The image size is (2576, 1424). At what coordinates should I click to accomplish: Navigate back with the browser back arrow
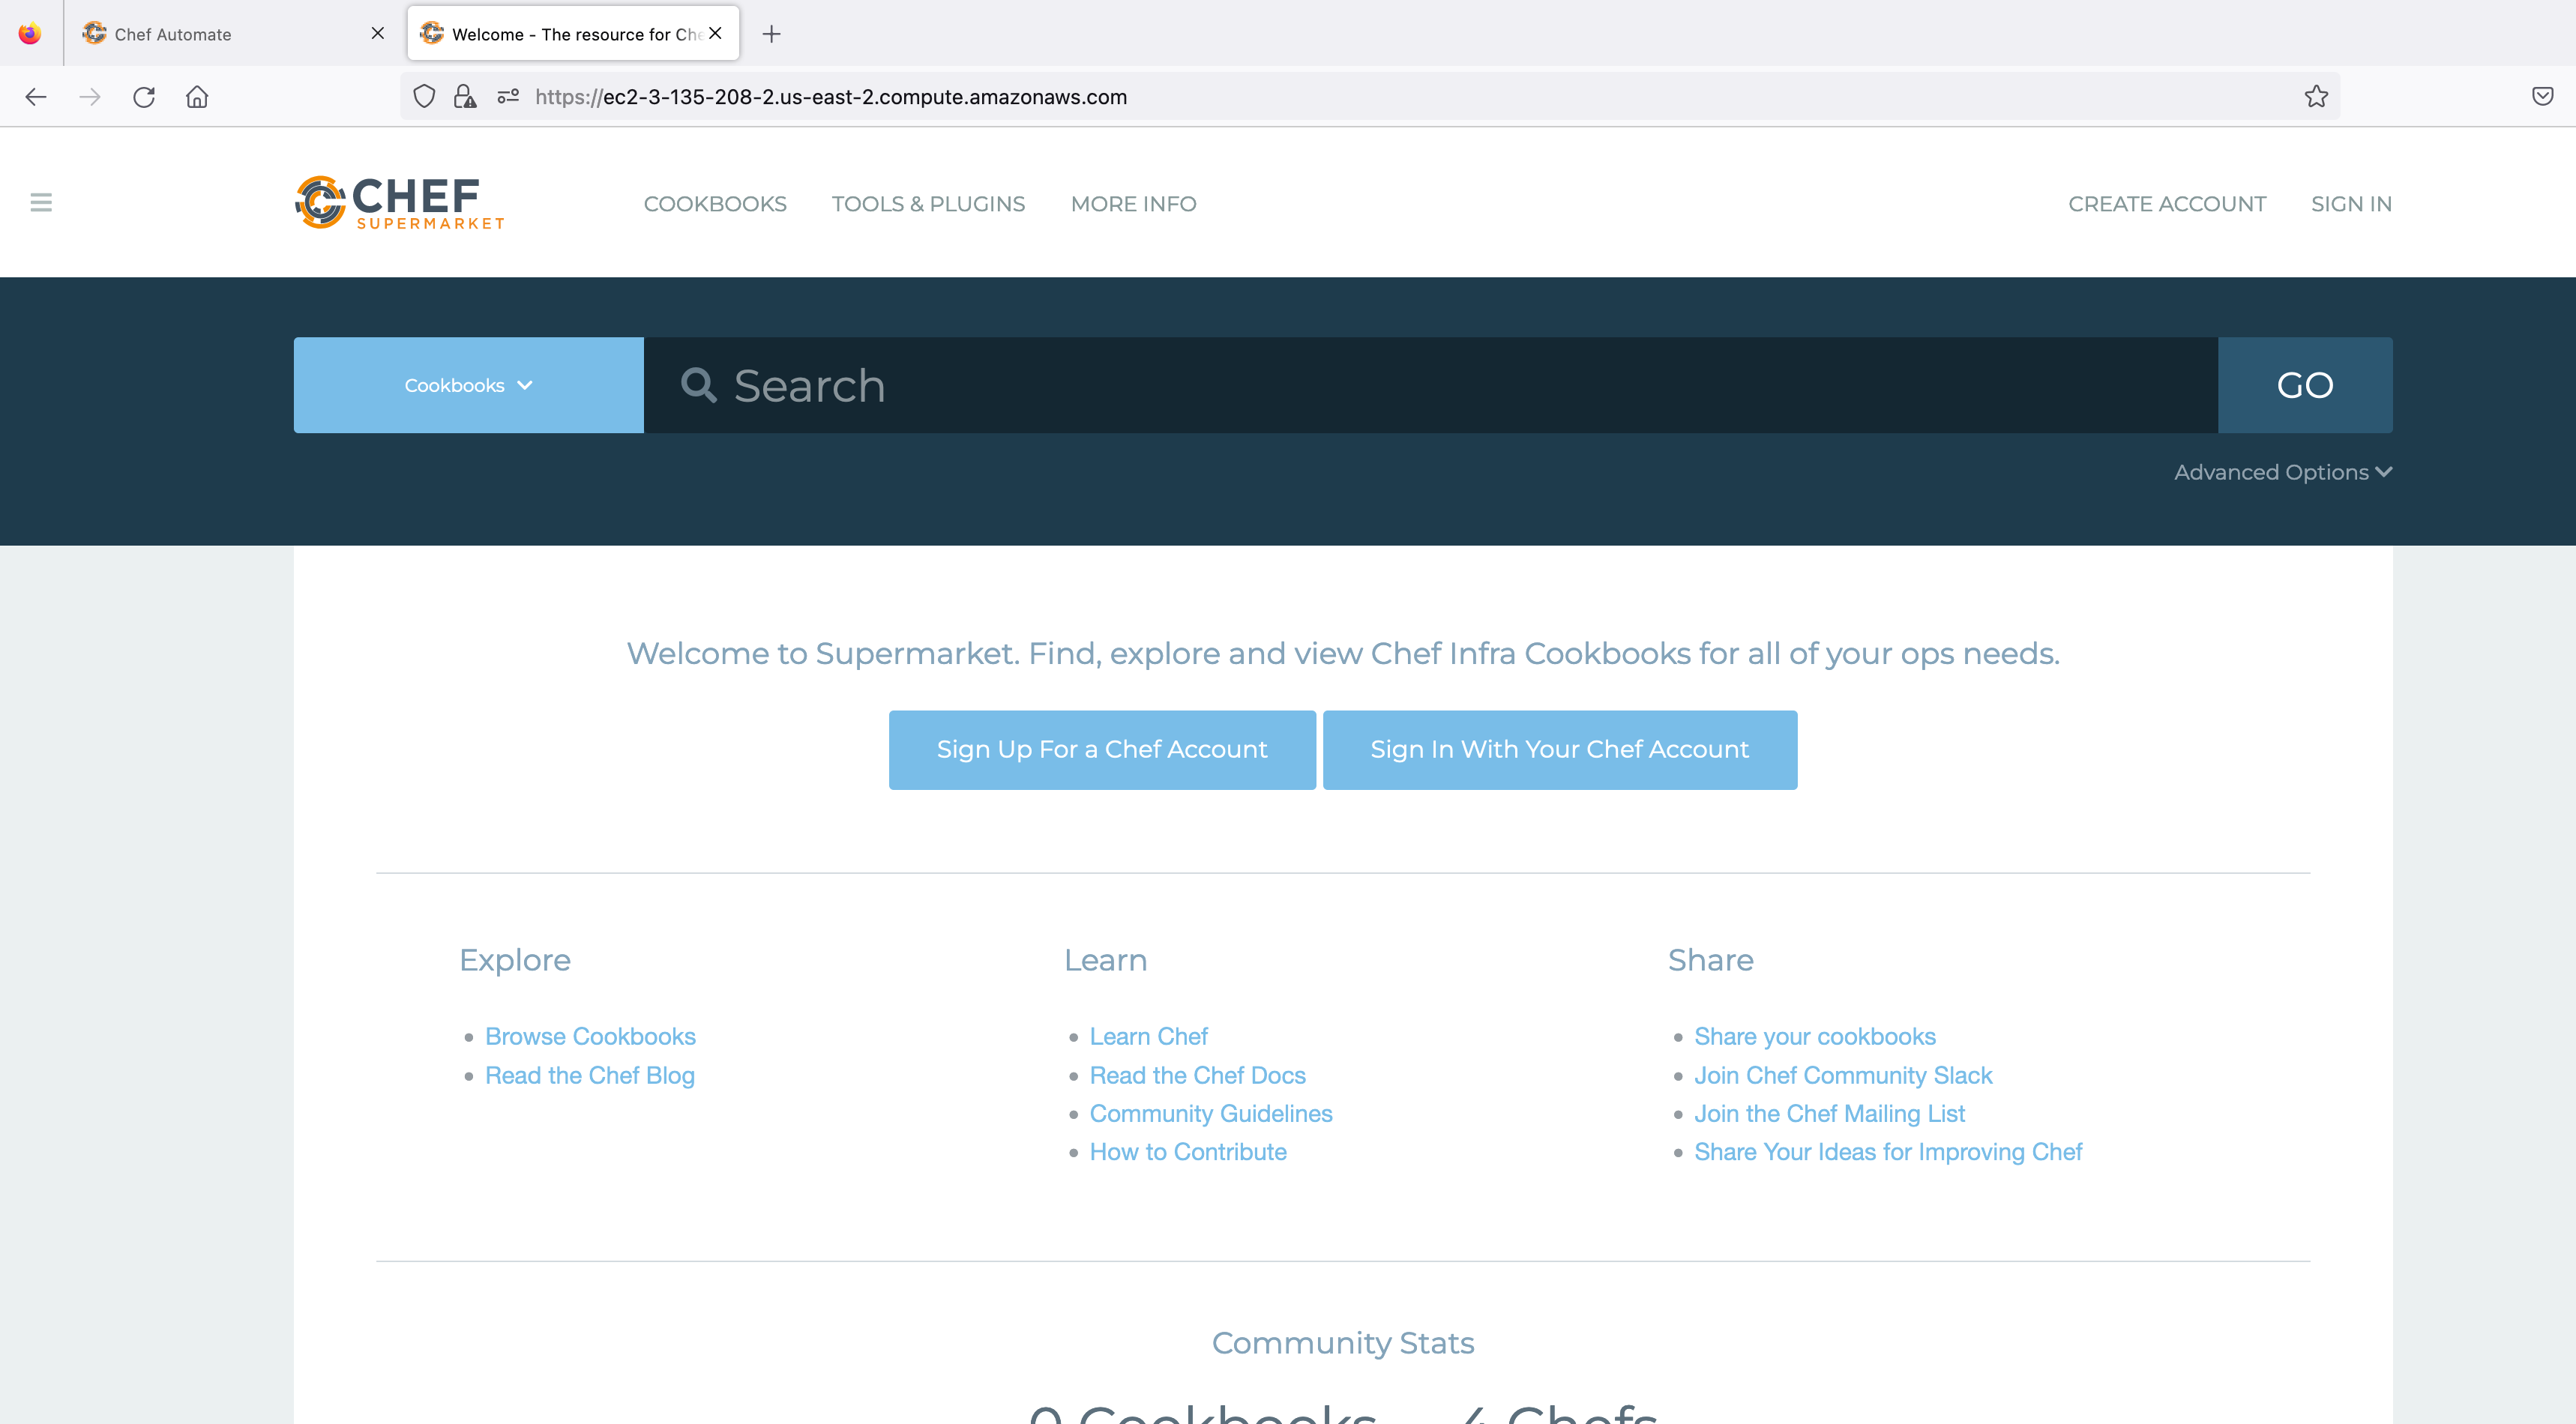36,96
